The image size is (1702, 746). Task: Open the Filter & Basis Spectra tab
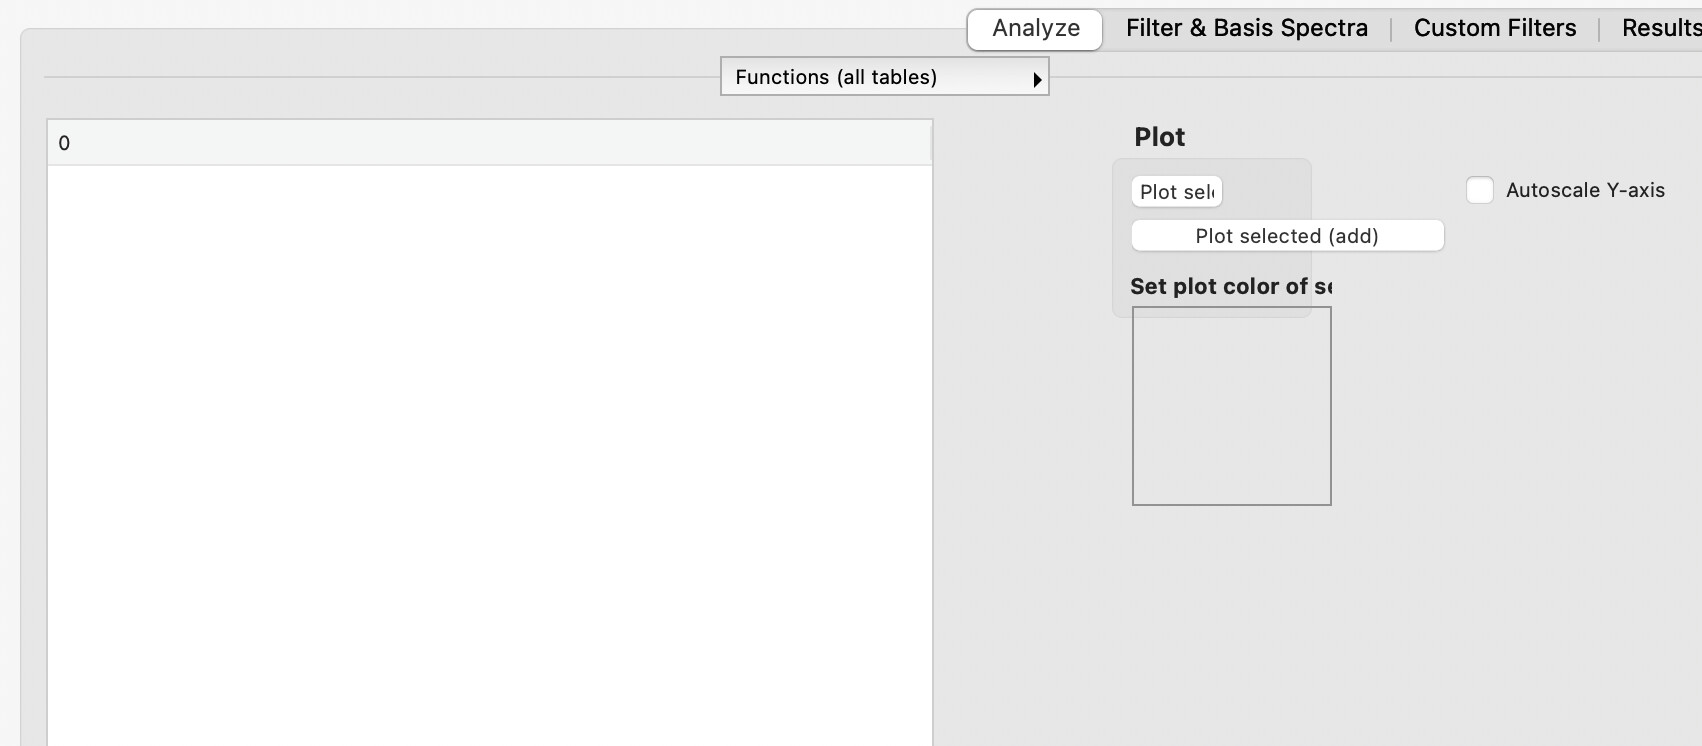tap(1247, 28)
